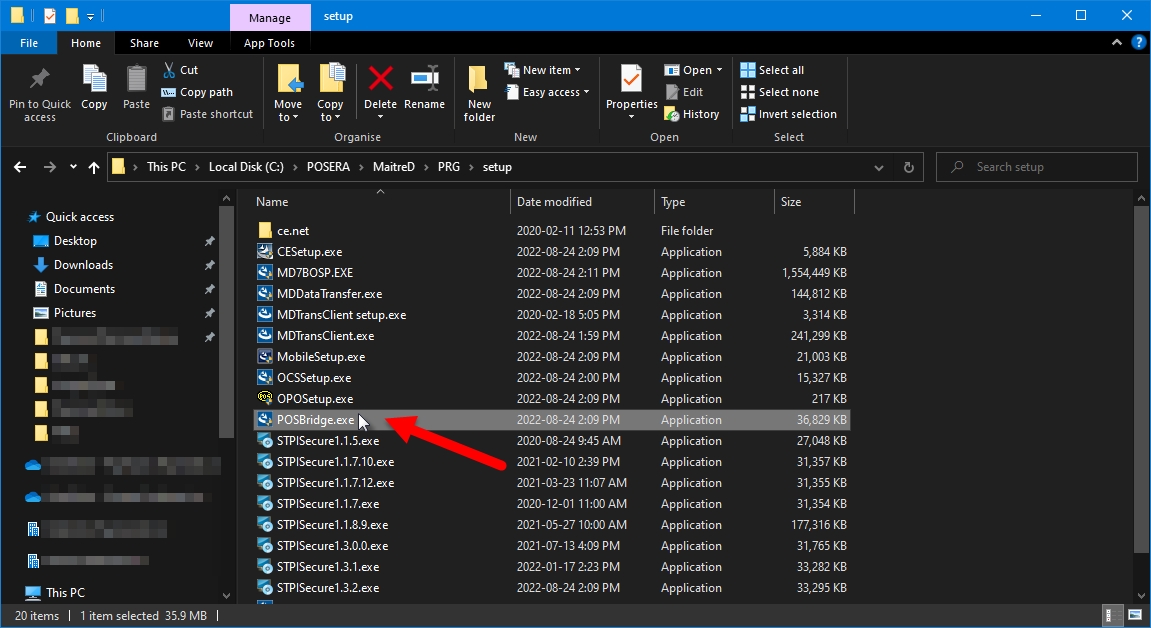Open address bar history dropdown
Image resolution: width=1151 pixels, height=628 pixels.
(x=882, y=167)
